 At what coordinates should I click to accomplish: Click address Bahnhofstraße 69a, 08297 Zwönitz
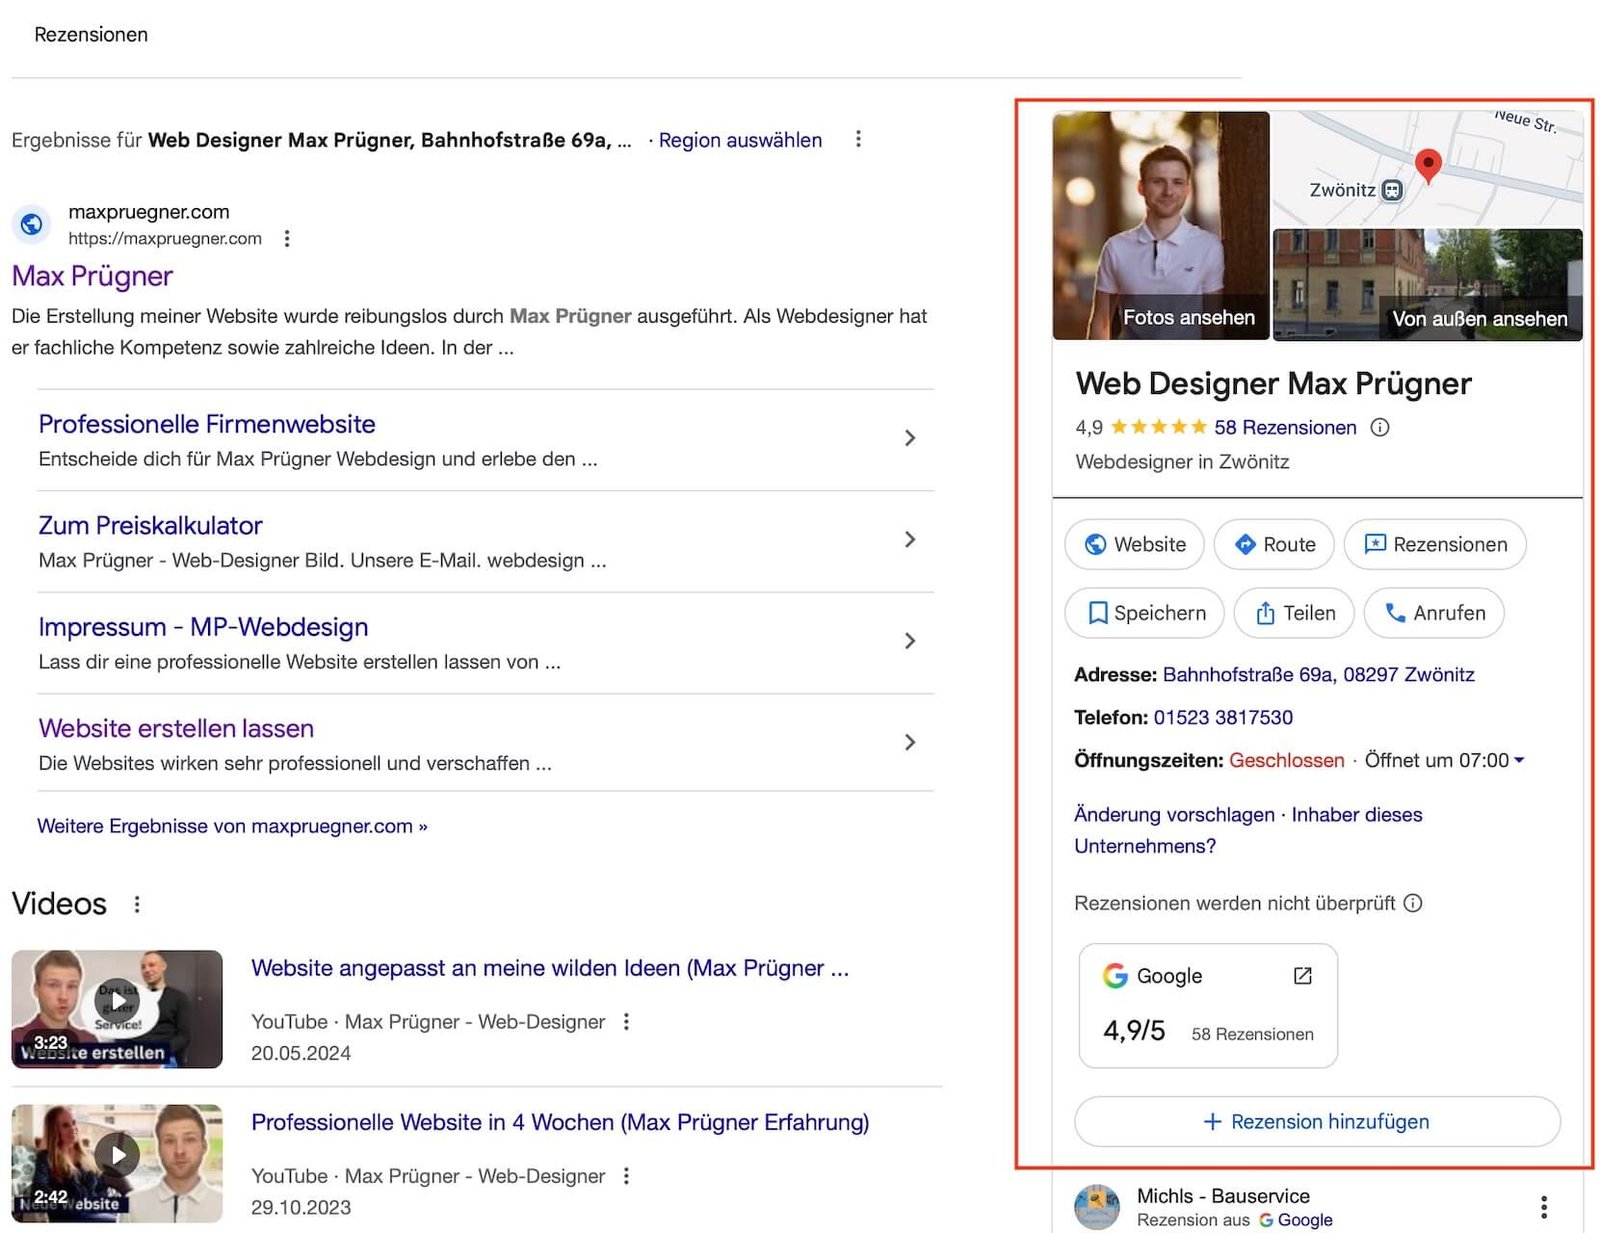click(x=1318, y=675)
